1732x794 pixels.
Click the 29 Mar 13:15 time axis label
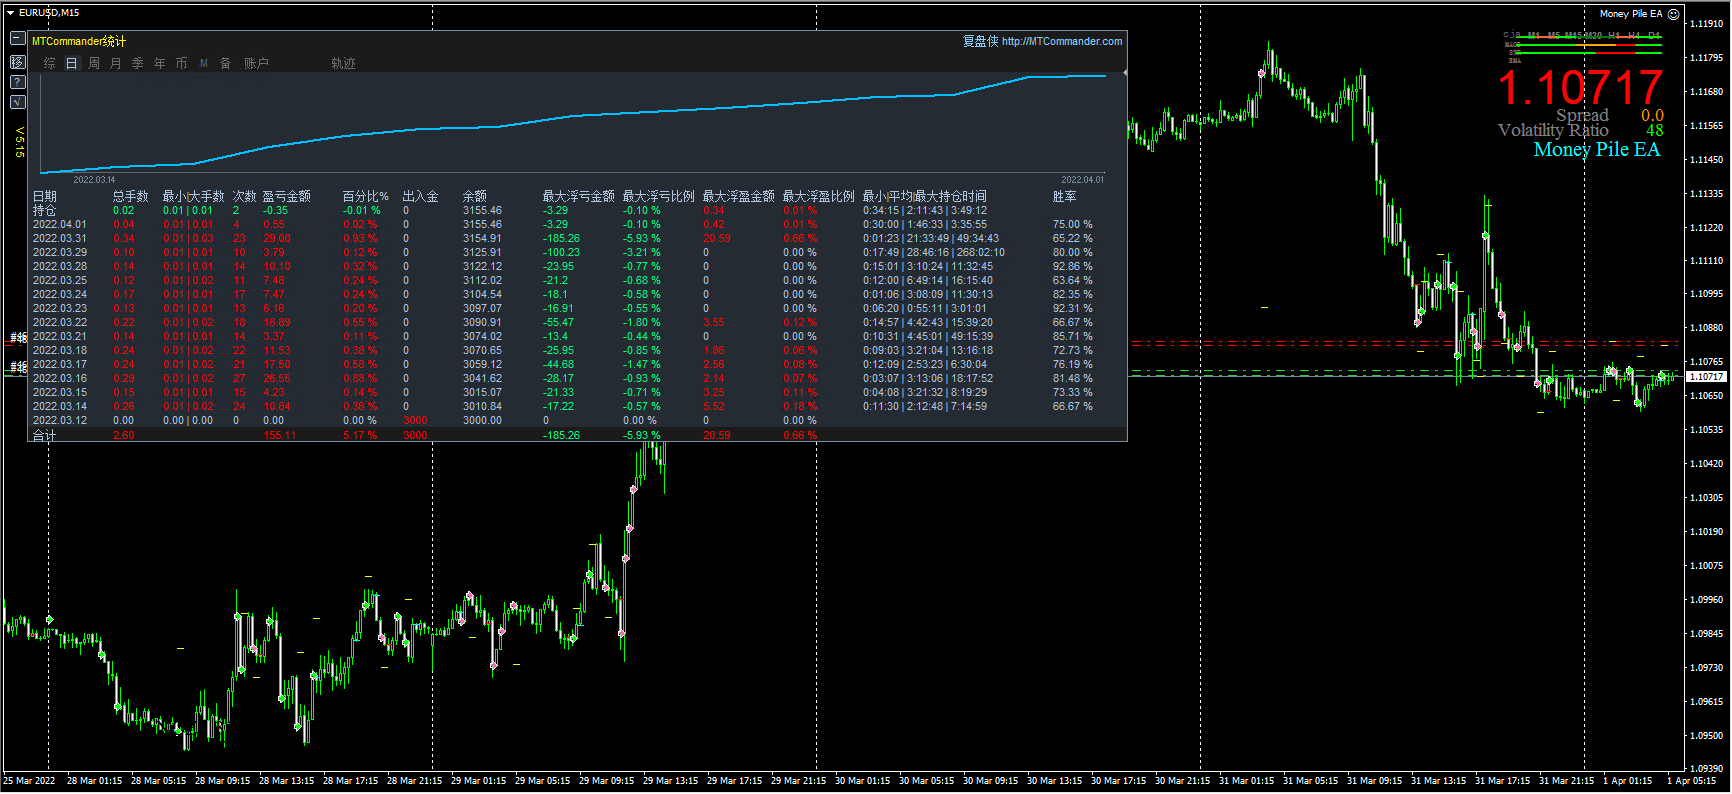coord(670,781)
